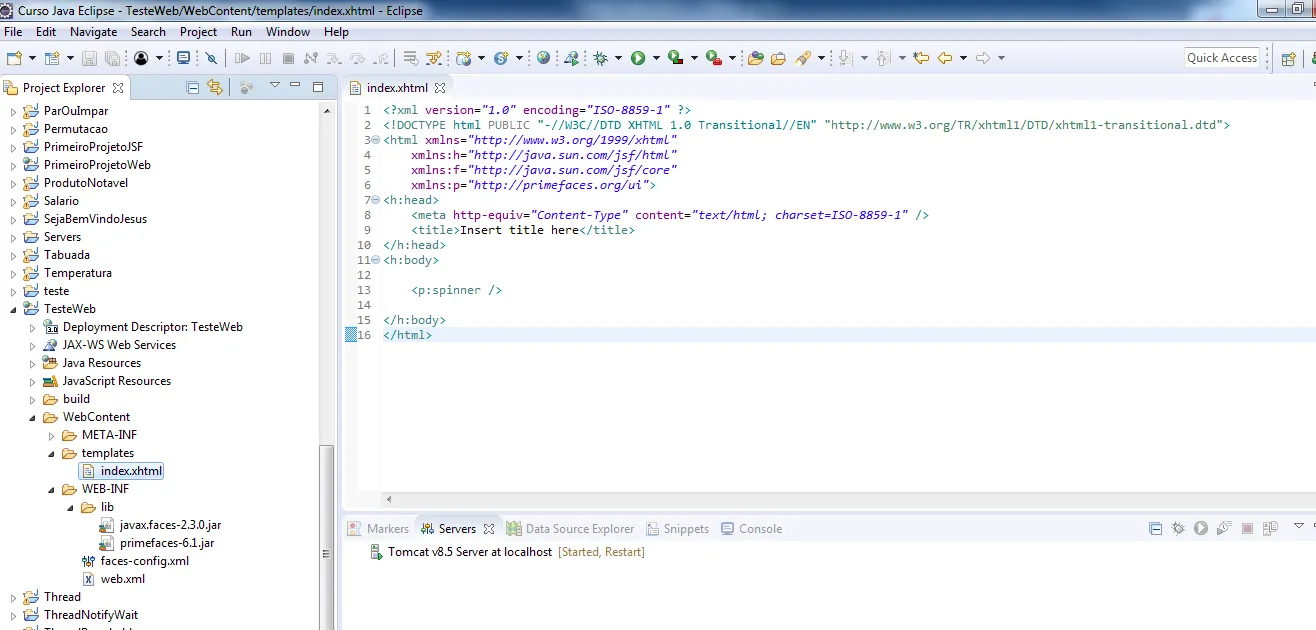Click Collapse All in Project Explorer
Image resolution: width=1316 pixels, height=630 pixels.
(193, 87)
